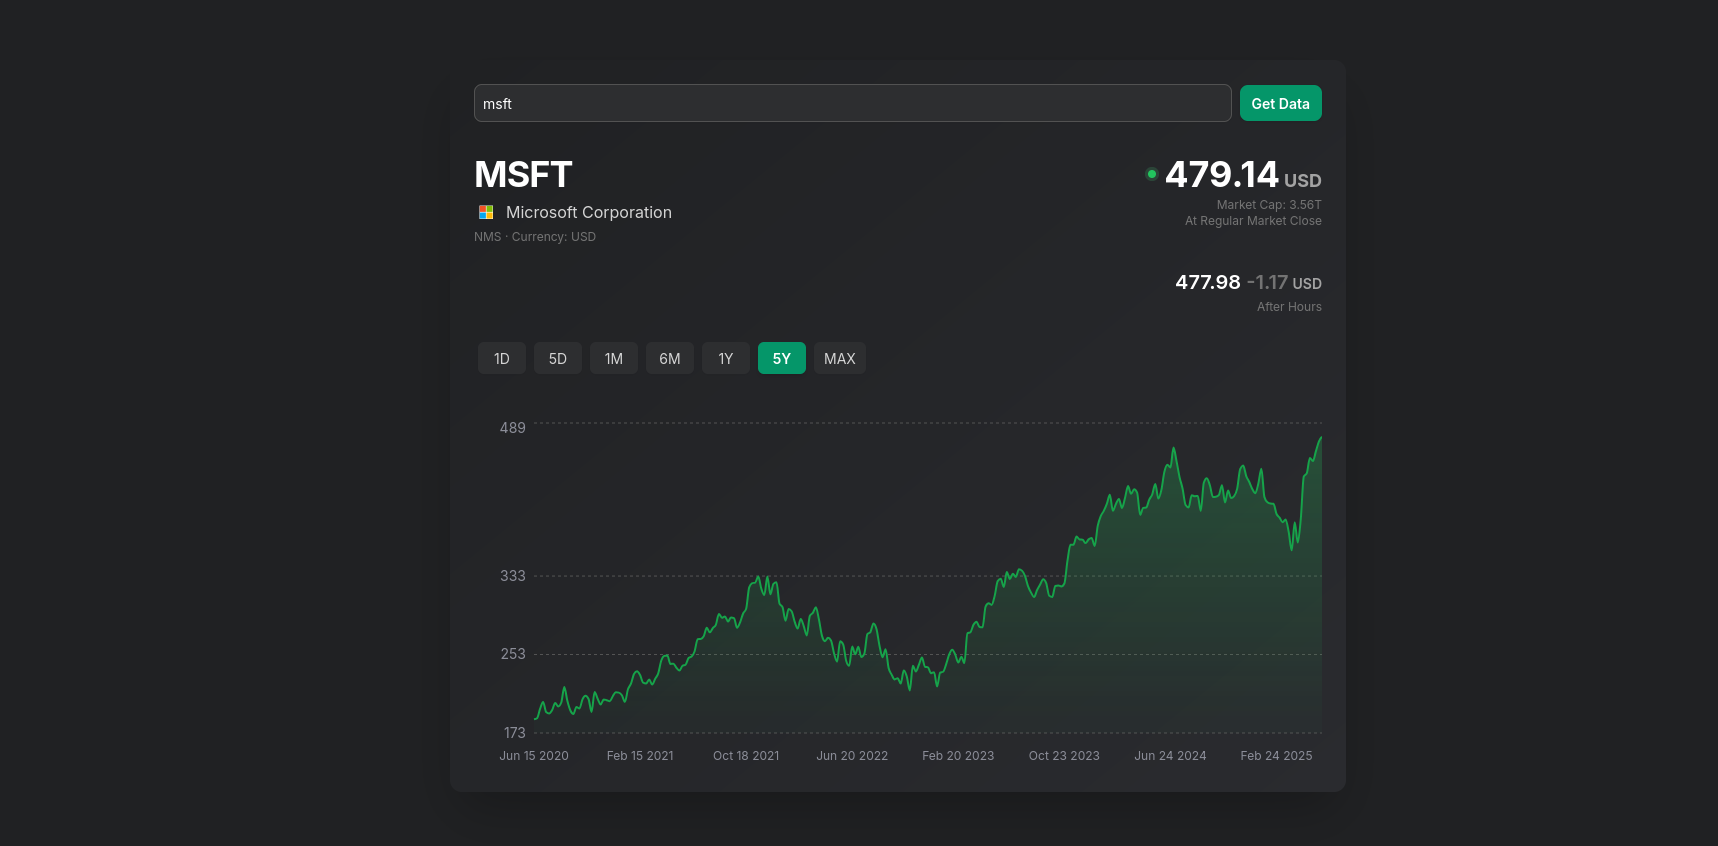Click the Feb 24 2025 date label
The width and height of the screenshot is (1718, 846).
[1276, 756]
